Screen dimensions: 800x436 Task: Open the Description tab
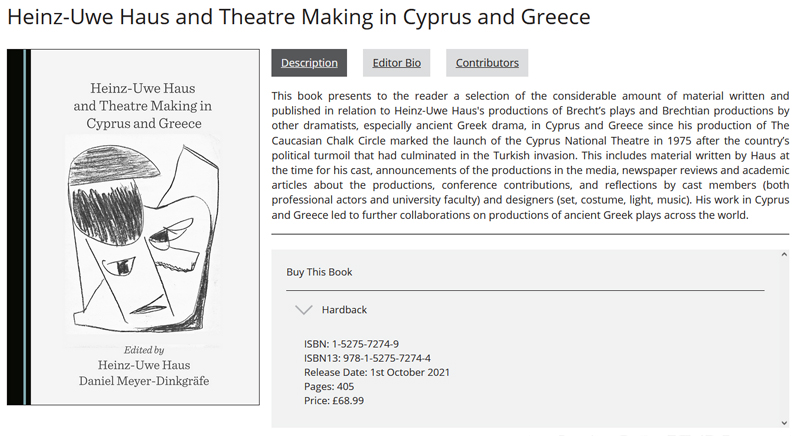coord(309,63)
